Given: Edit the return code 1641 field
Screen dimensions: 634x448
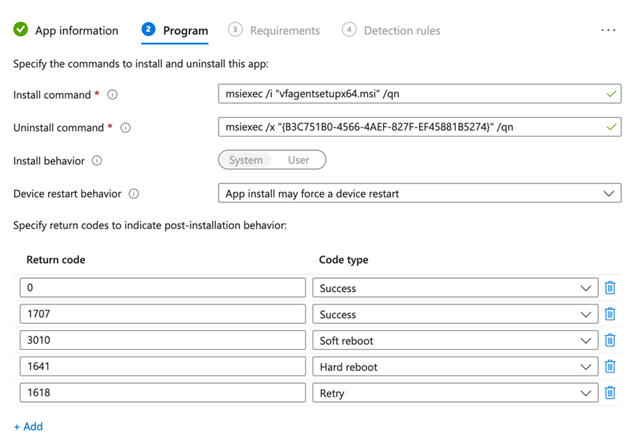Looking at the screenshot, I should coord(163,366).
